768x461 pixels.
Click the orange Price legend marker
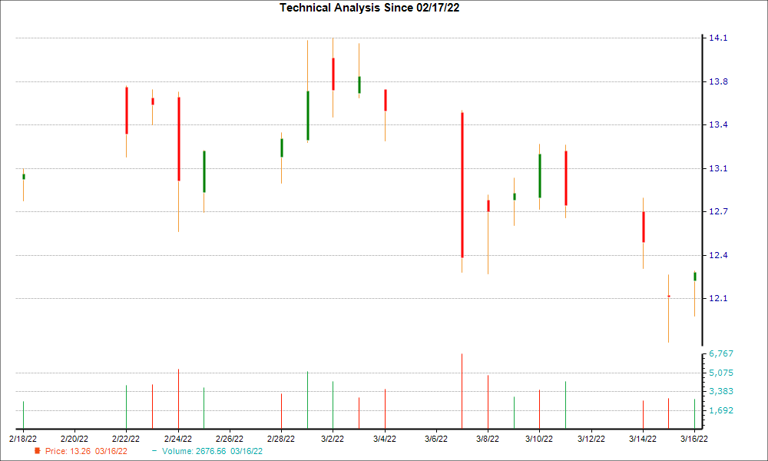(x=37, y=451)
